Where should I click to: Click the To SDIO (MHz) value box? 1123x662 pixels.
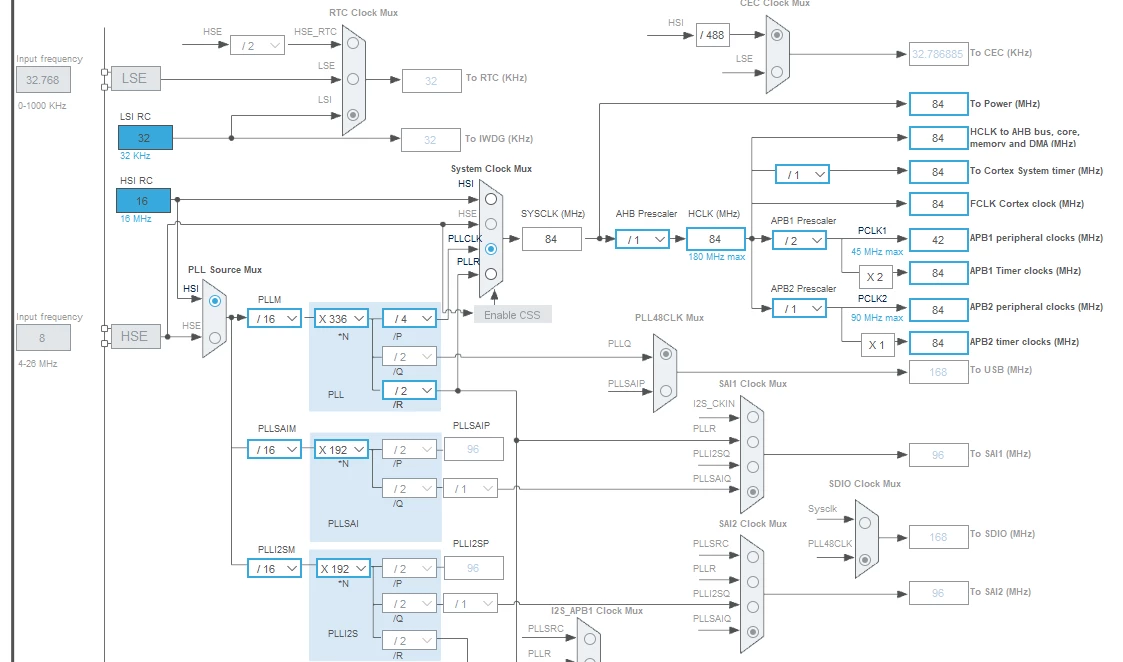point(938,537)
